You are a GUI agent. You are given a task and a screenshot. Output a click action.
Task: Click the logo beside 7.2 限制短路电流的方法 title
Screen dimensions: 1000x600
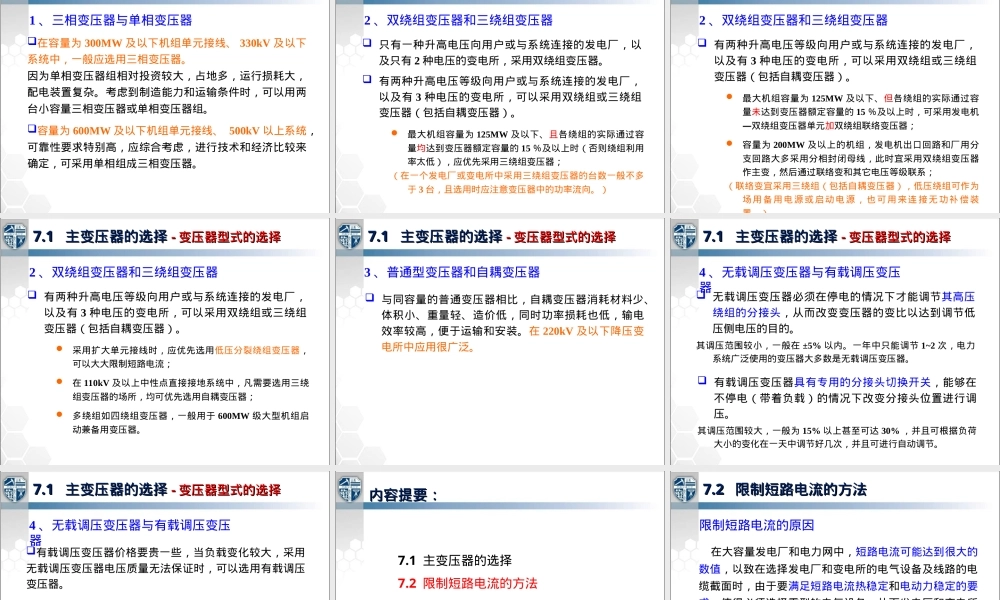pos(684,490)
